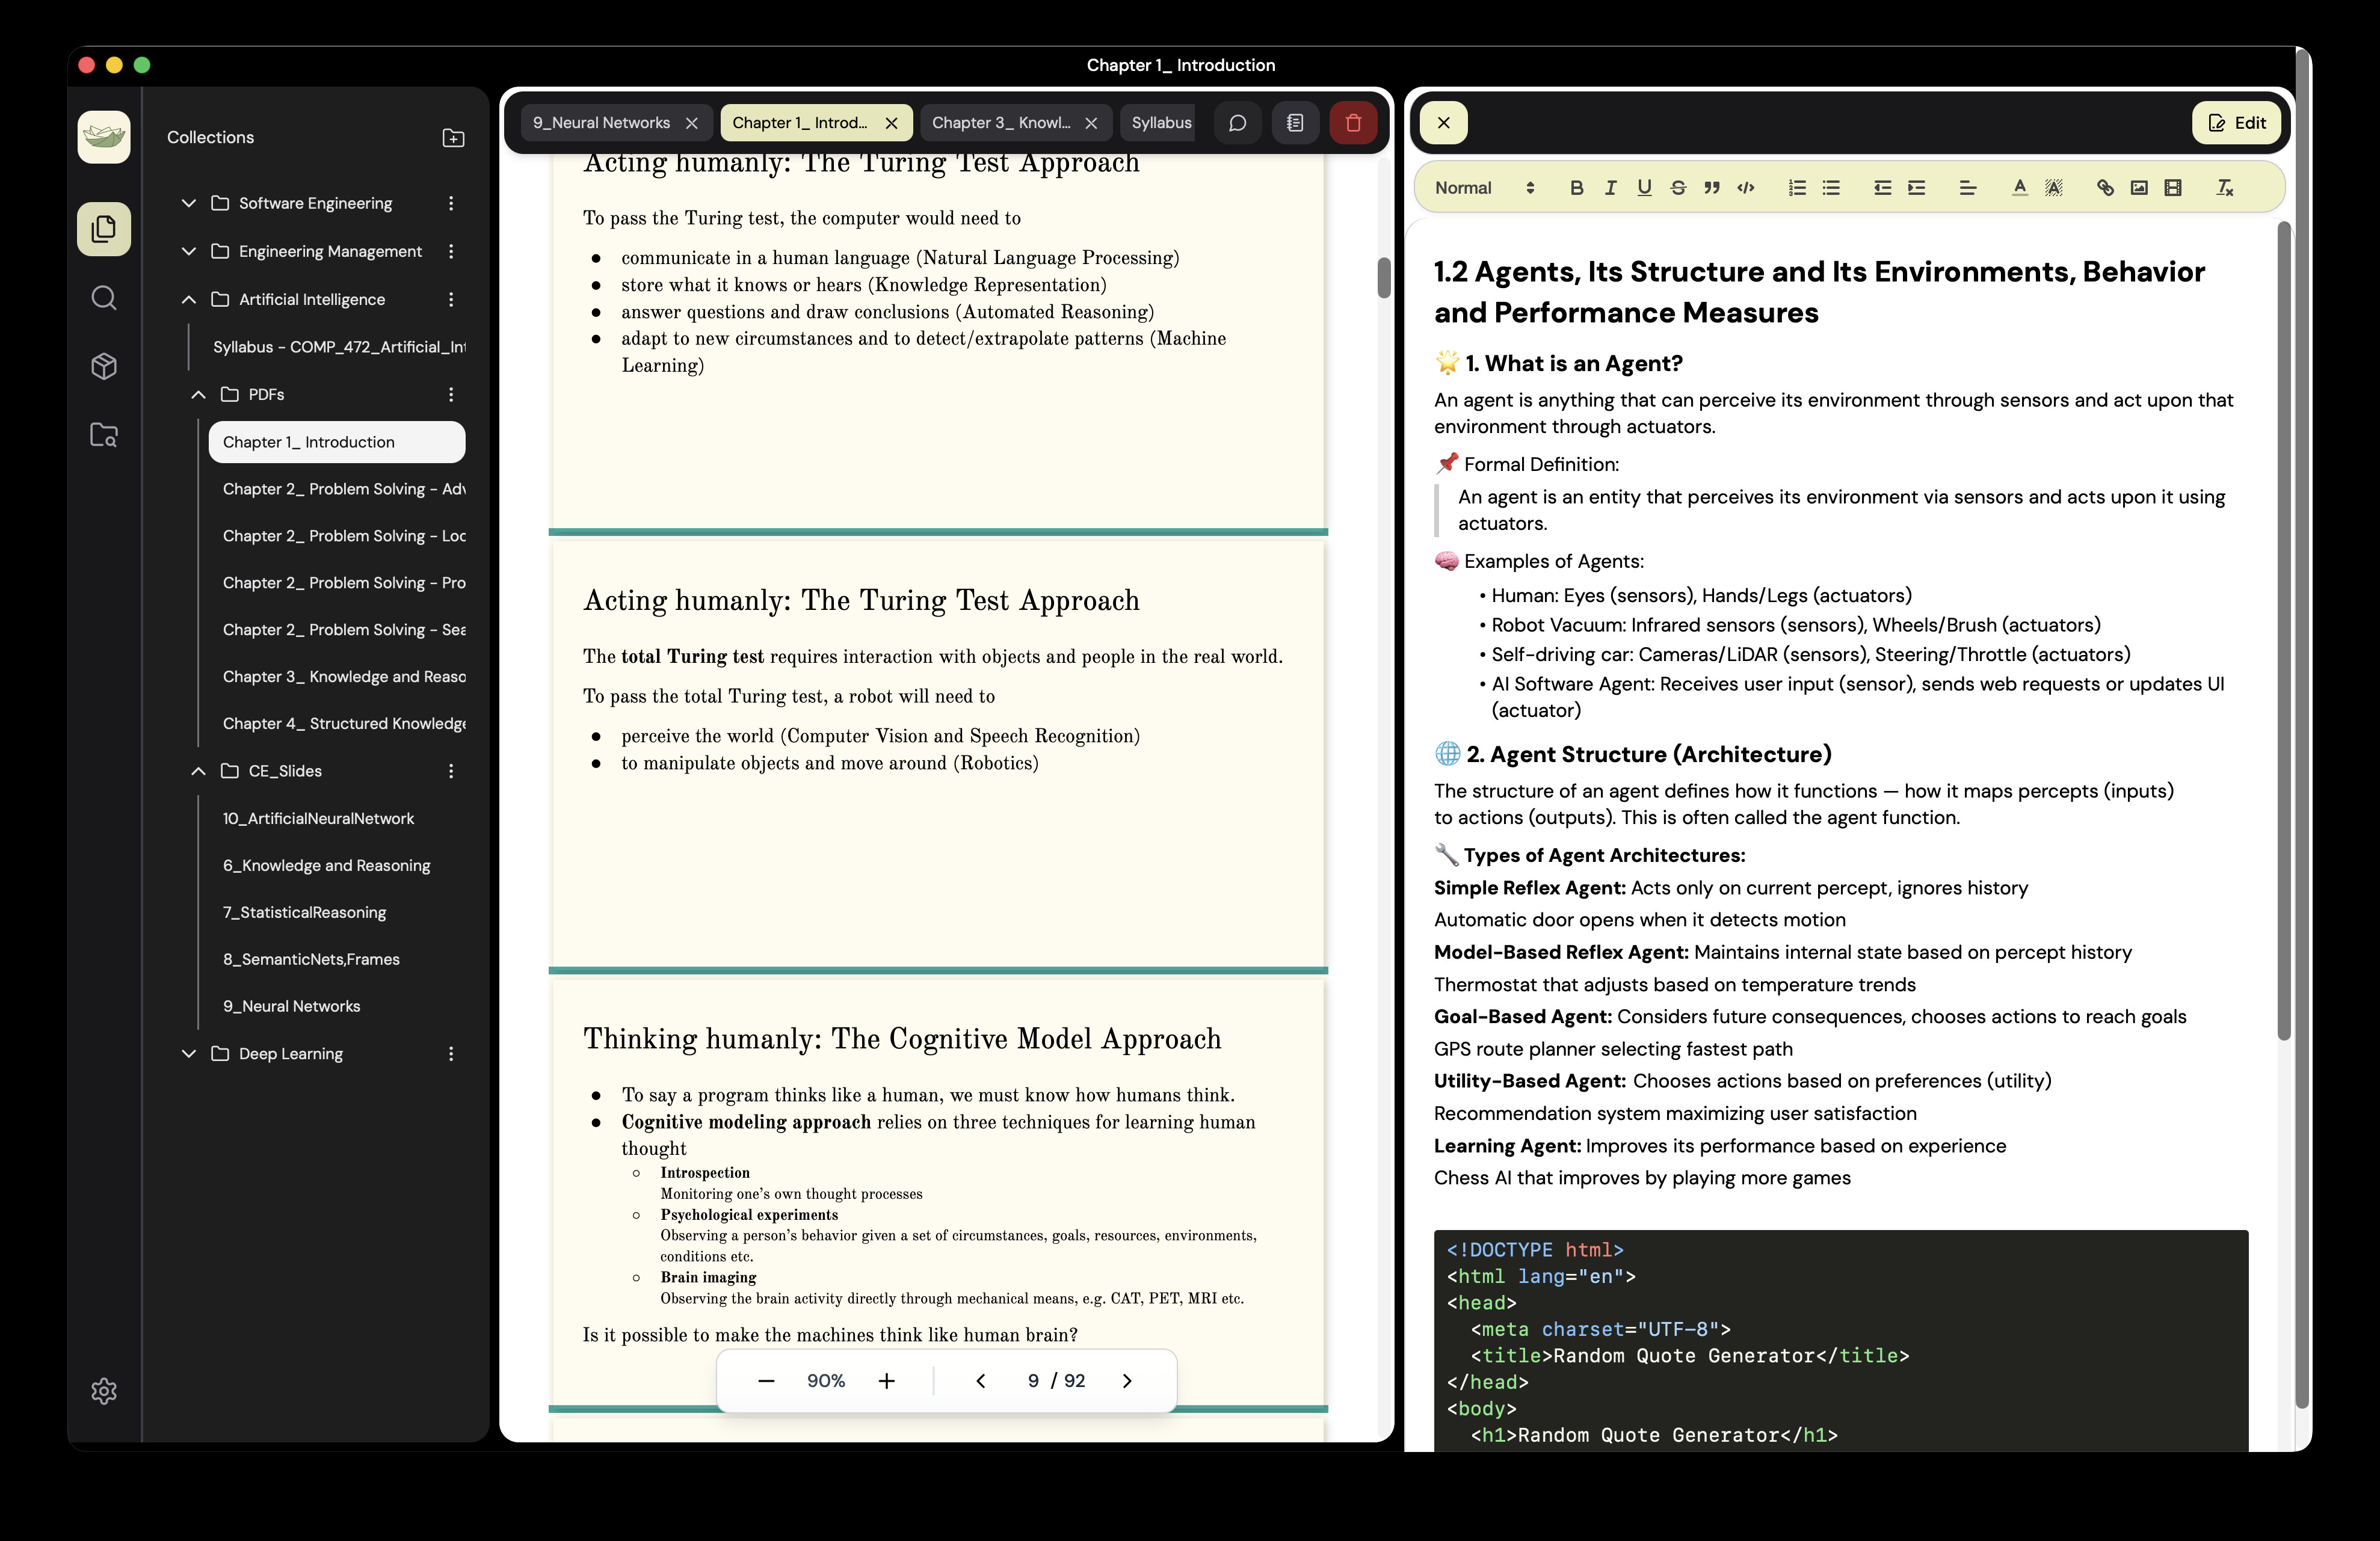Open the search icon in left sidebar
The image size is (2380, 1541).
pos(104,298)
